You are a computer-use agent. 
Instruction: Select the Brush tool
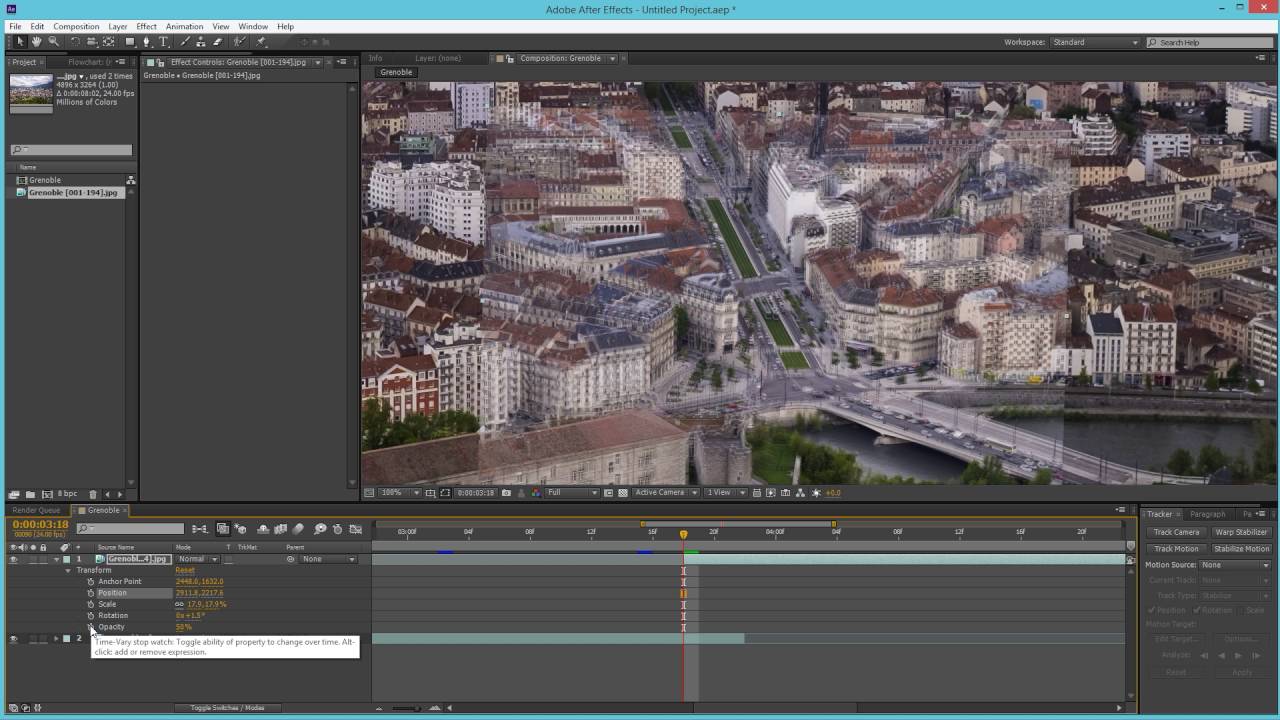click(184, 42)
